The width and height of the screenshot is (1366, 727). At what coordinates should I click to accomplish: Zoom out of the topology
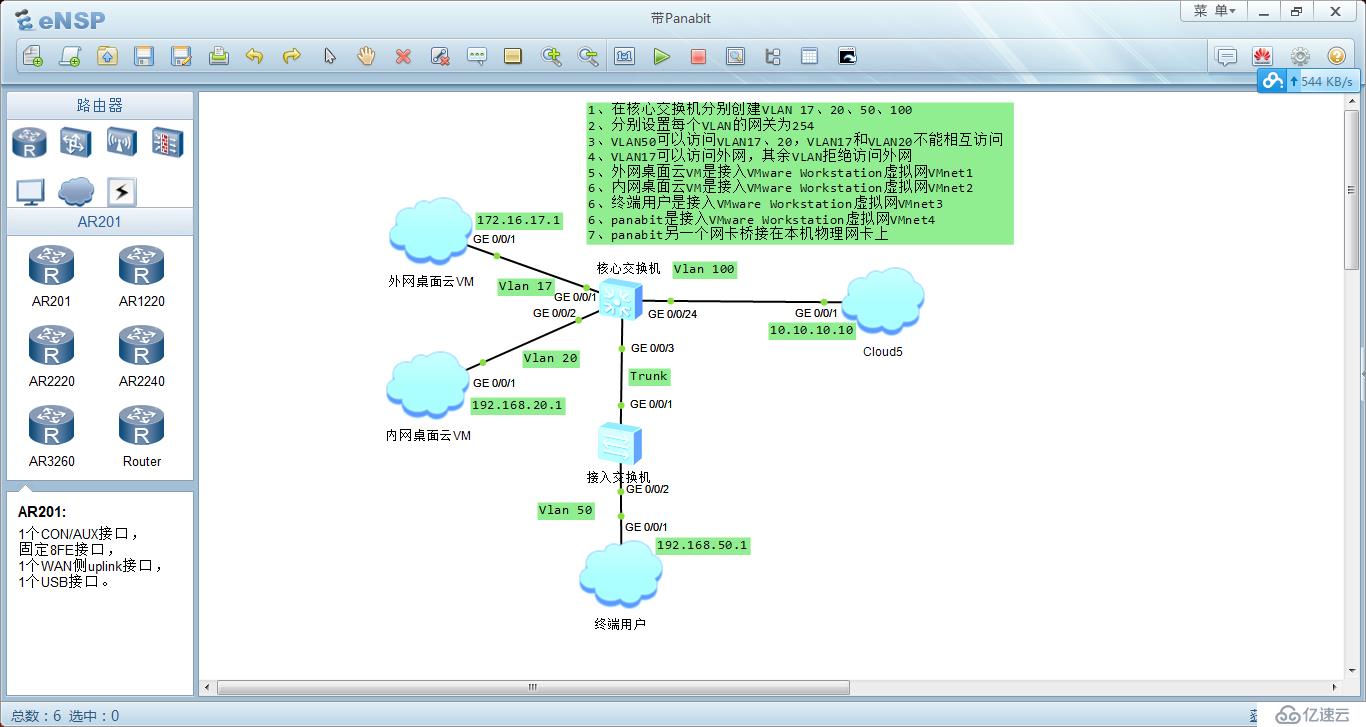point(588,56)
